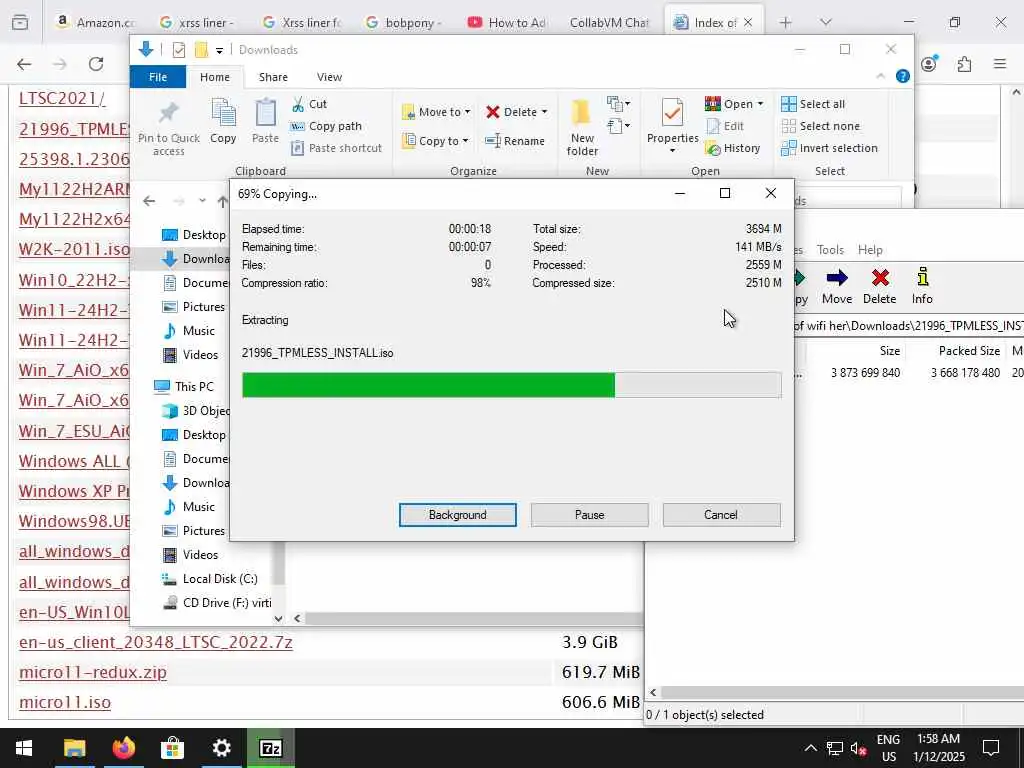Click Cut in the Explorer ribbon

click(x=309, y=104)
